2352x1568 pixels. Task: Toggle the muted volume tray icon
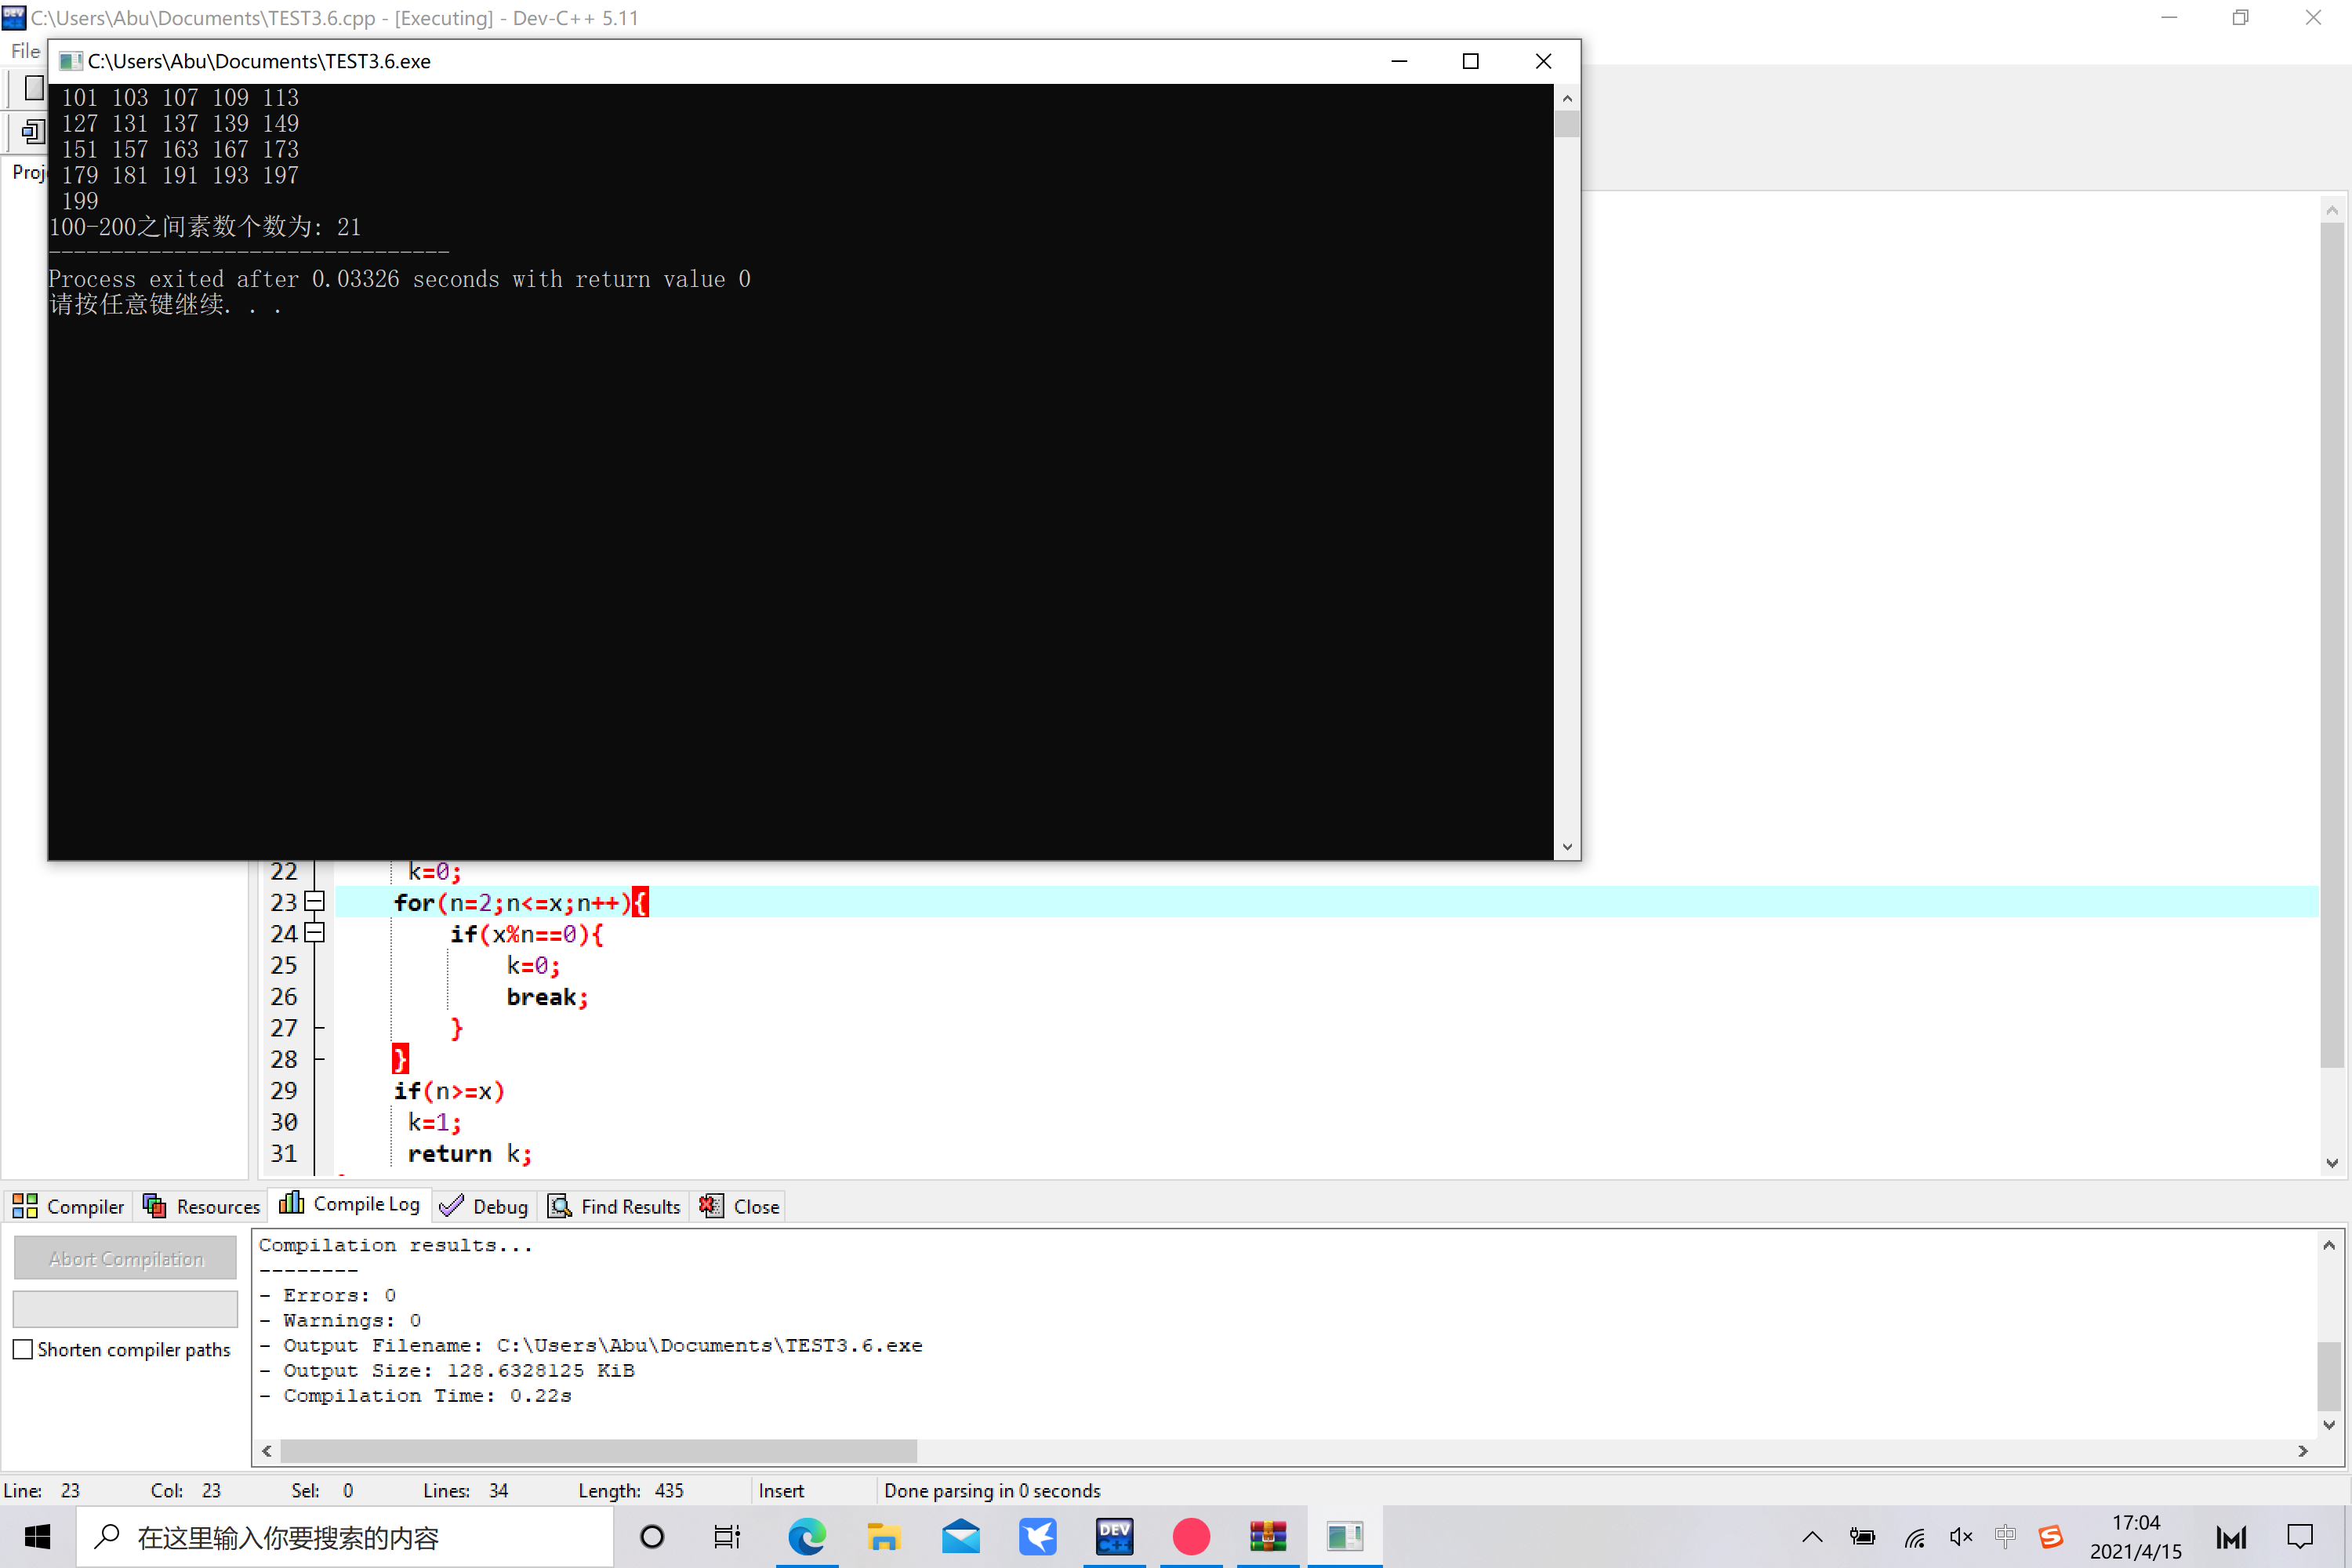coord(1959,1537)
